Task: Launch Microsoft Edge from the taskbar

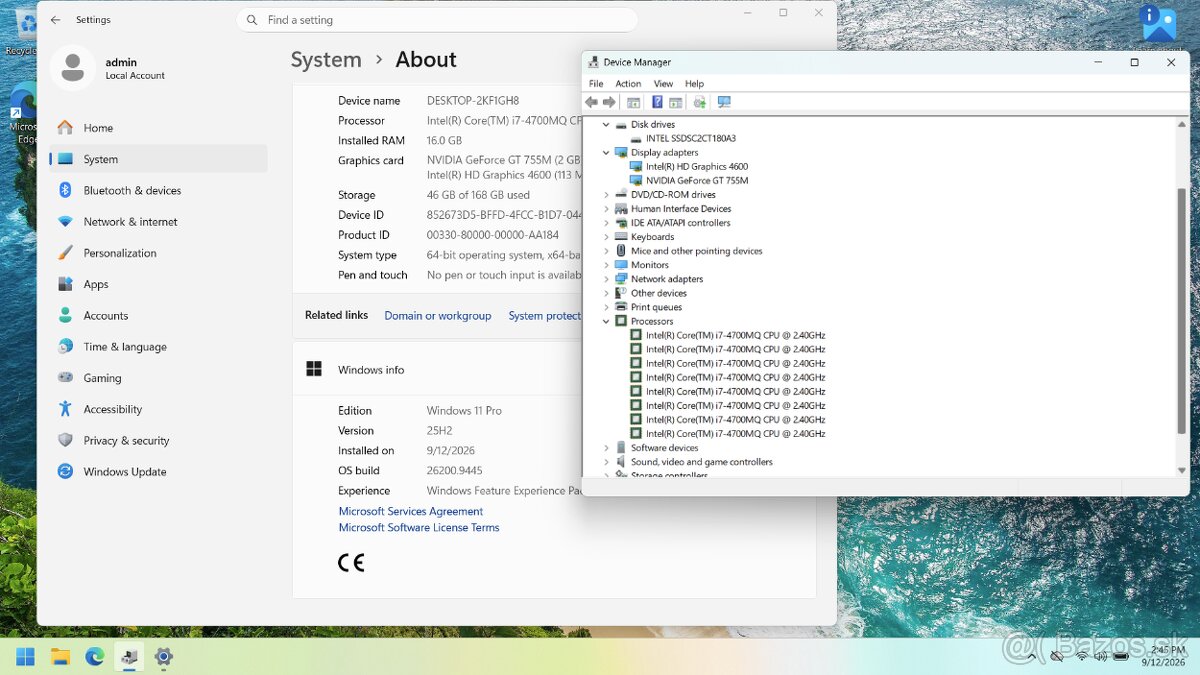Action: (94, 657)
